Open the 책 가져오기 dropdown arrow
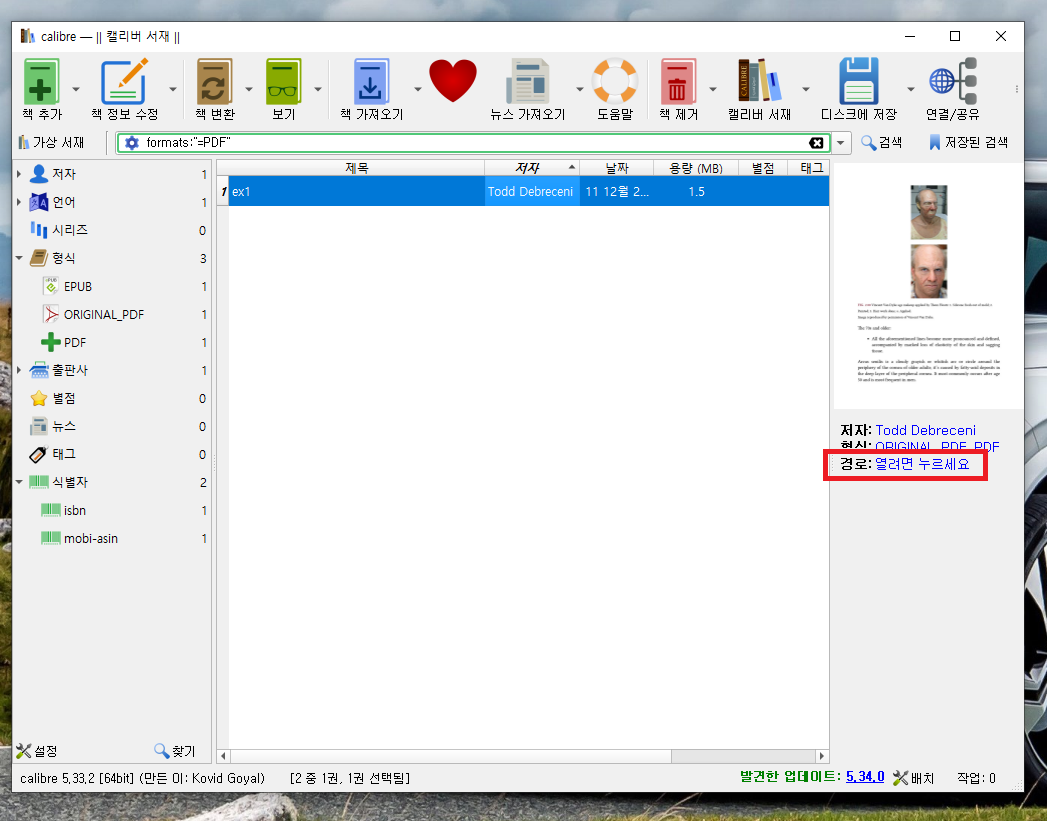The height and width of the screenshot is (821, 1047). coord(417,89)
